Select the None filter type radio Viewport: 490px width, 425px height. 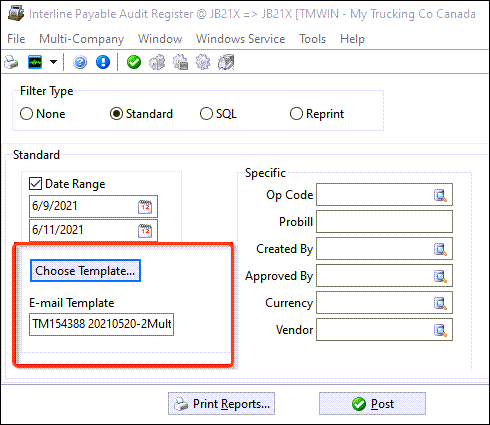coord(26,114)
